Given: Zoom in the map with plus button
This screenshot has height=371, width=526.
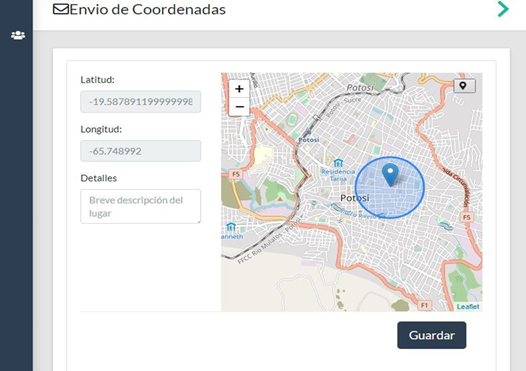Looking at the screenshot, I should [239, 89].
